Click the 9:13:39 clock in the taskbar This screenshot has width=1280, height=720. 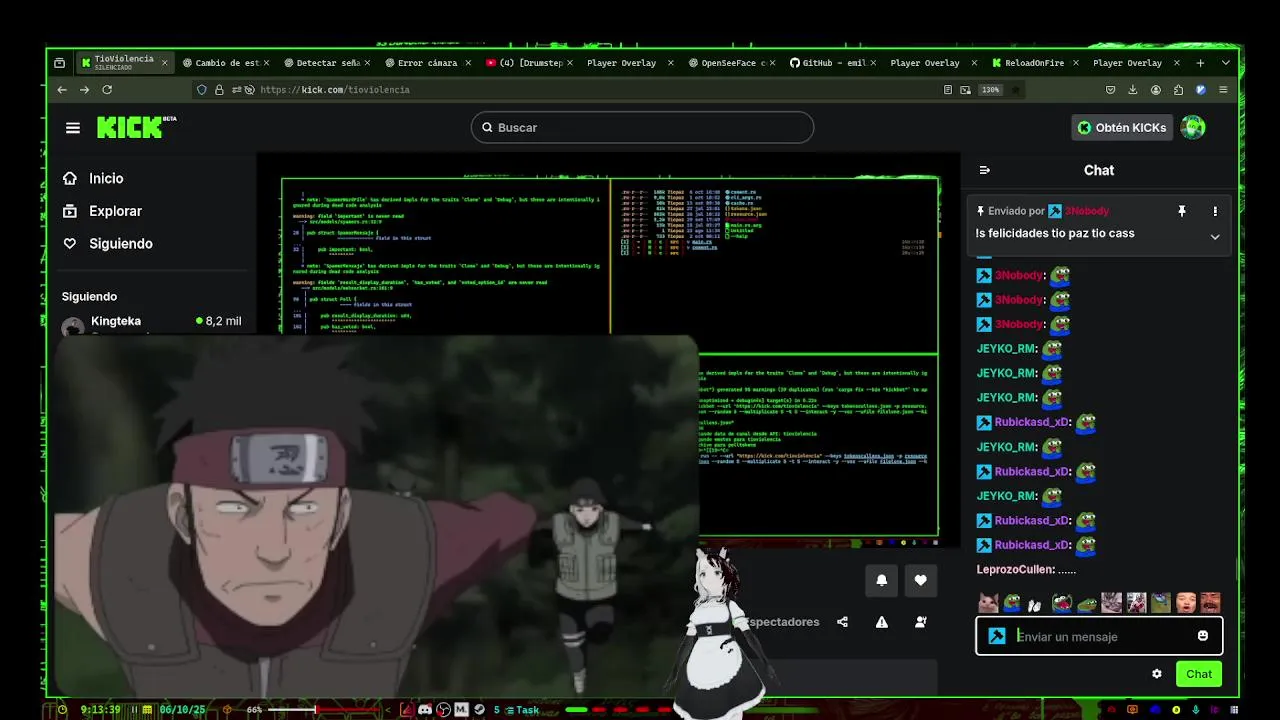[100, 710]
